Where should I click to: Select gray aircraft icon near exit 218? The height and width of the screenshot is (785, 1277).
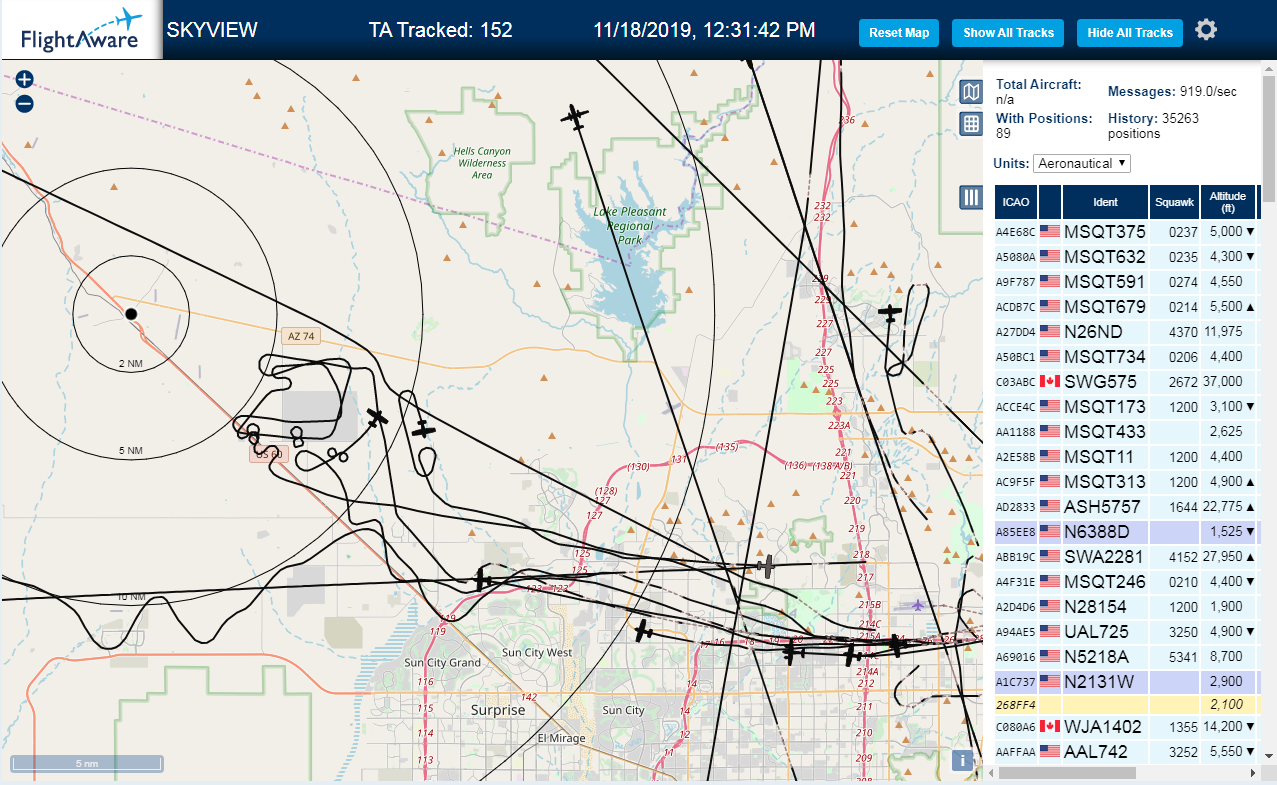click(766, 567)
